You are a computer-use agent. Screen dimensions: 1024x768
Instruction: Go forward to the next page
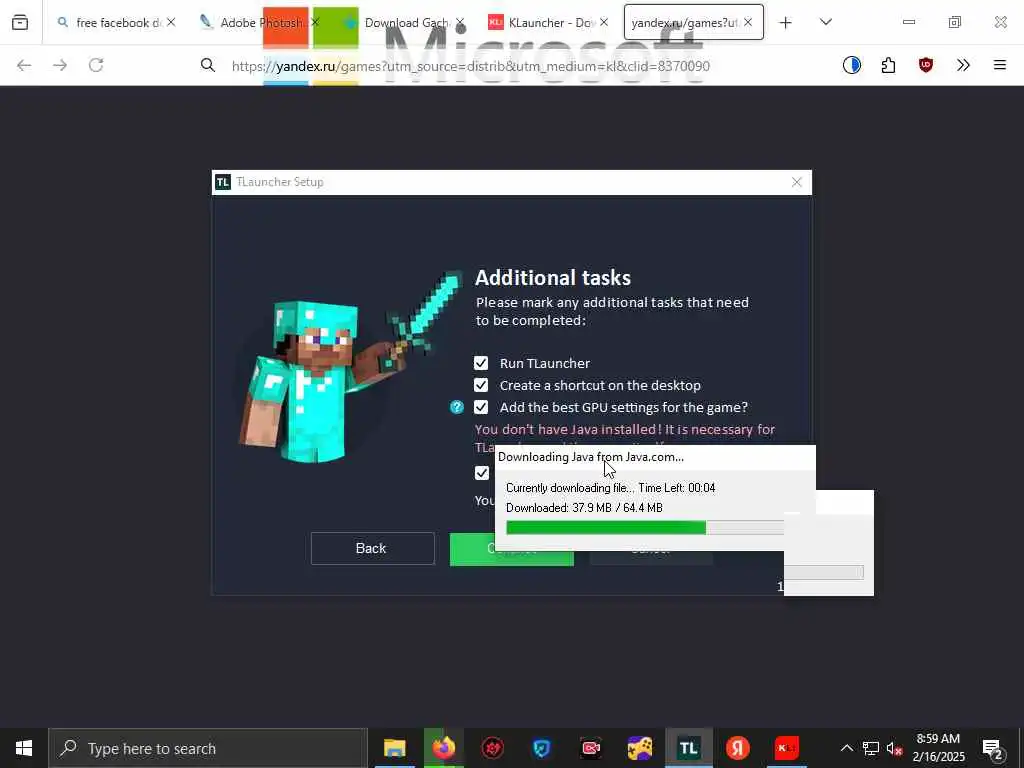[60, 65]
